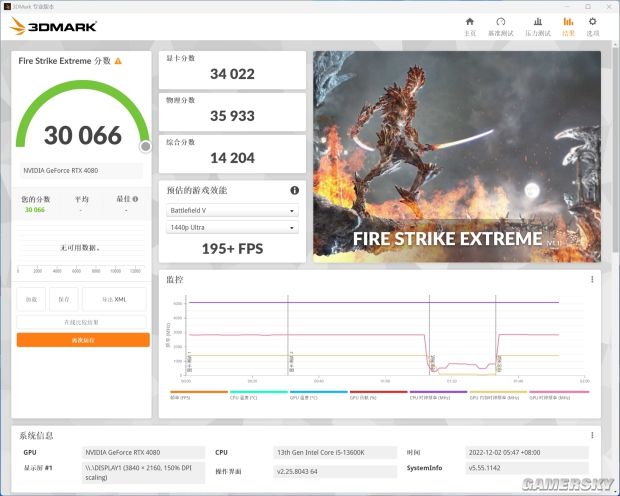Click the info icon next to 最佳

point(135,199)
